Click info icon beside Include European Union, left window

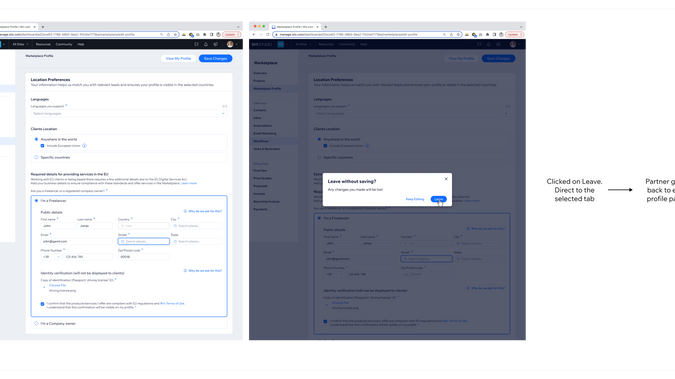(x=84, y=146)
